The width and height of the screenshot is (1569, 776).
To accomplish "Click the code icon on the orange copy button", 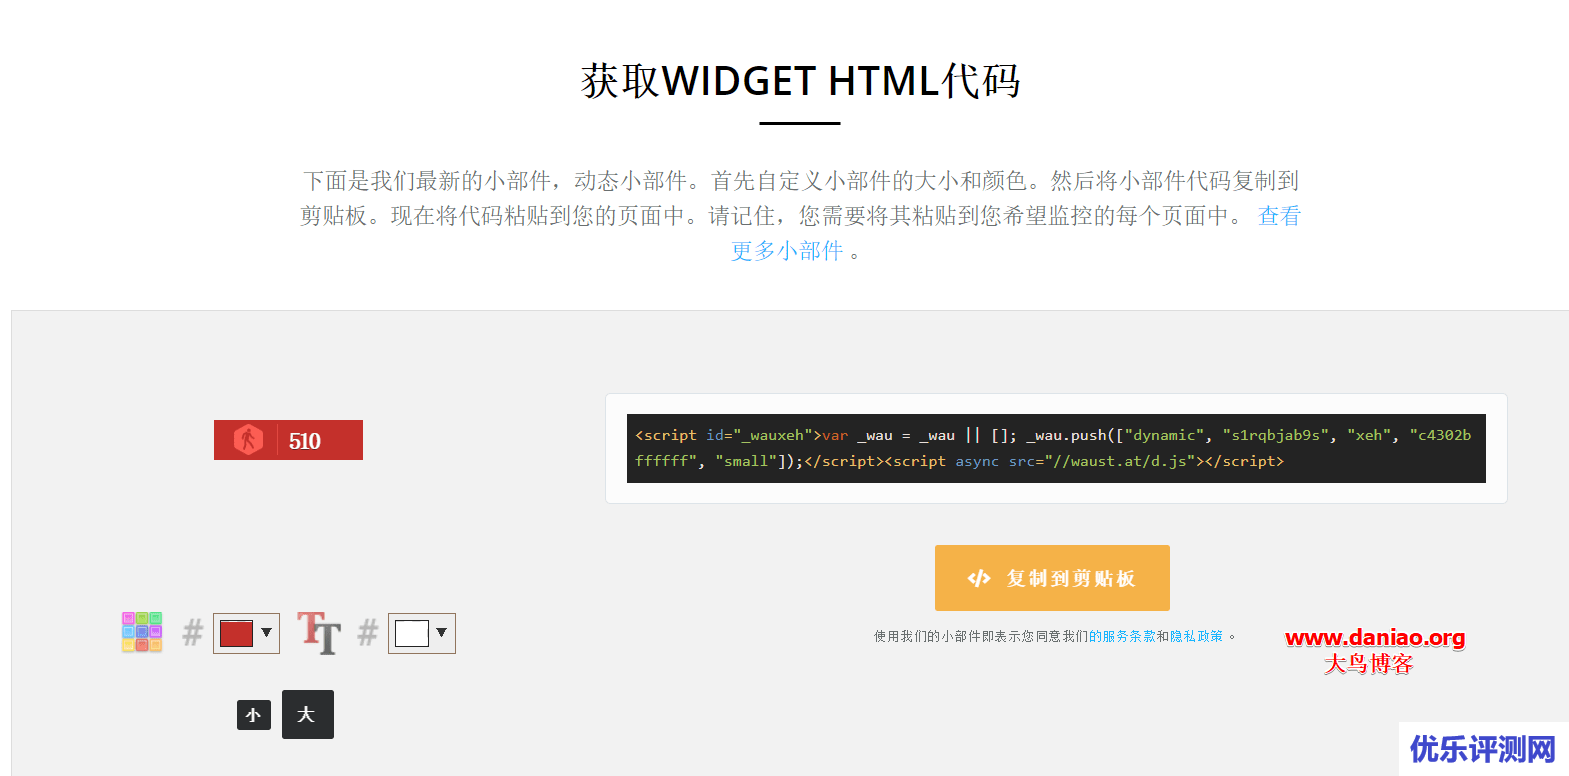I will (978, 578).
